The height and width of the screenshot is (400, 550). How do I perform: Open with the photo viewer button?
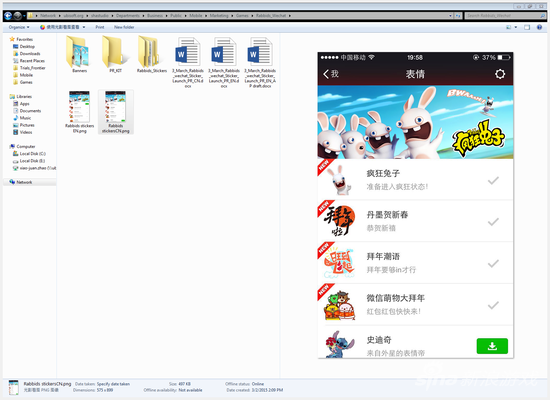coord(60,27)
